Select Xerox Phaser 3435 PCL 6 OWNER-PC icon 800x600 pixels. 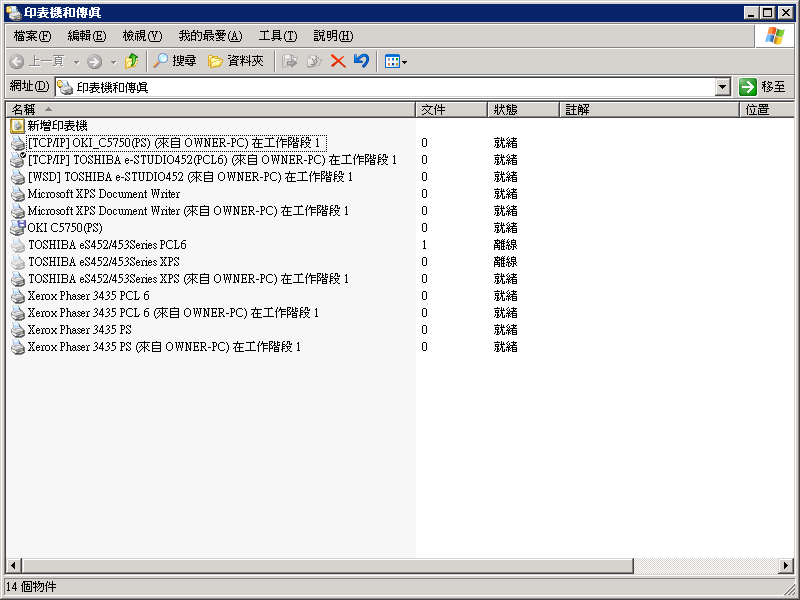click(18, 313)
